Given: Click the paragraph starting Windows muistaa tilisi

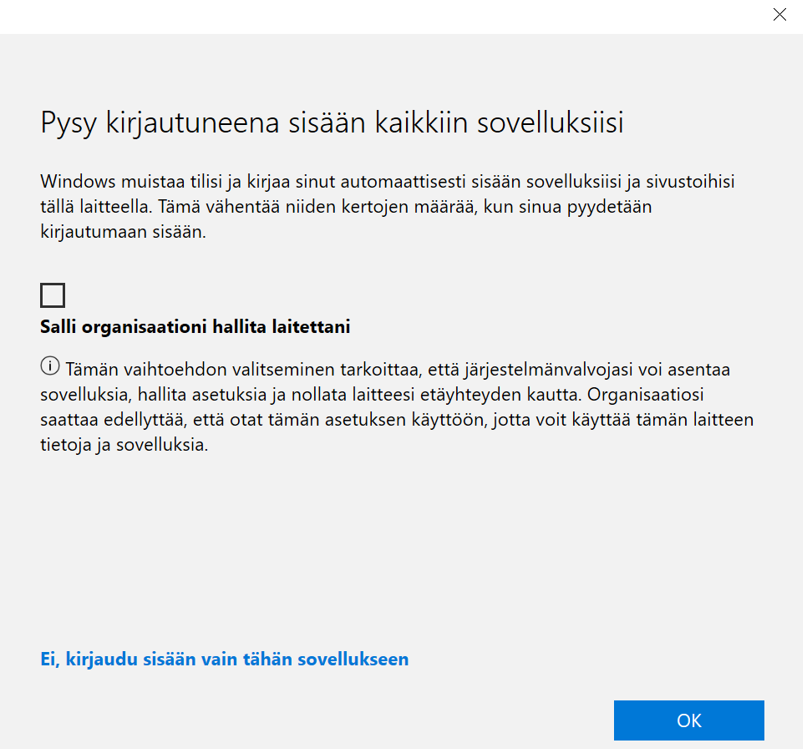Looking at the screenshot, I should point(394,206).
